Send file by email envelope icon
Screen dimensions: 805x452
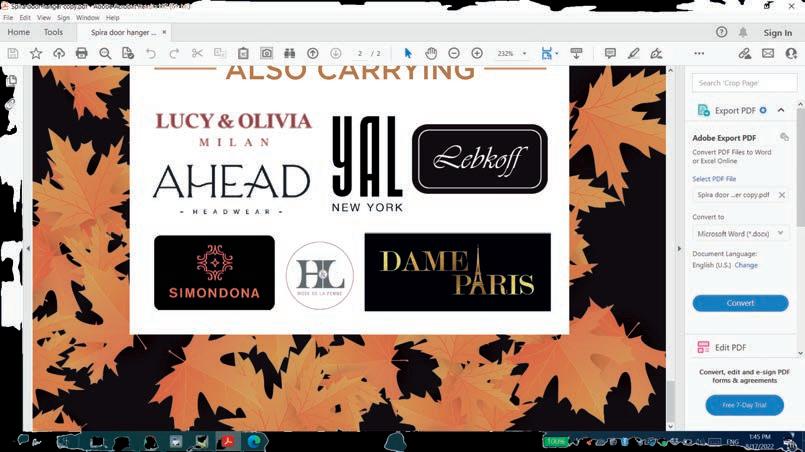768,53
